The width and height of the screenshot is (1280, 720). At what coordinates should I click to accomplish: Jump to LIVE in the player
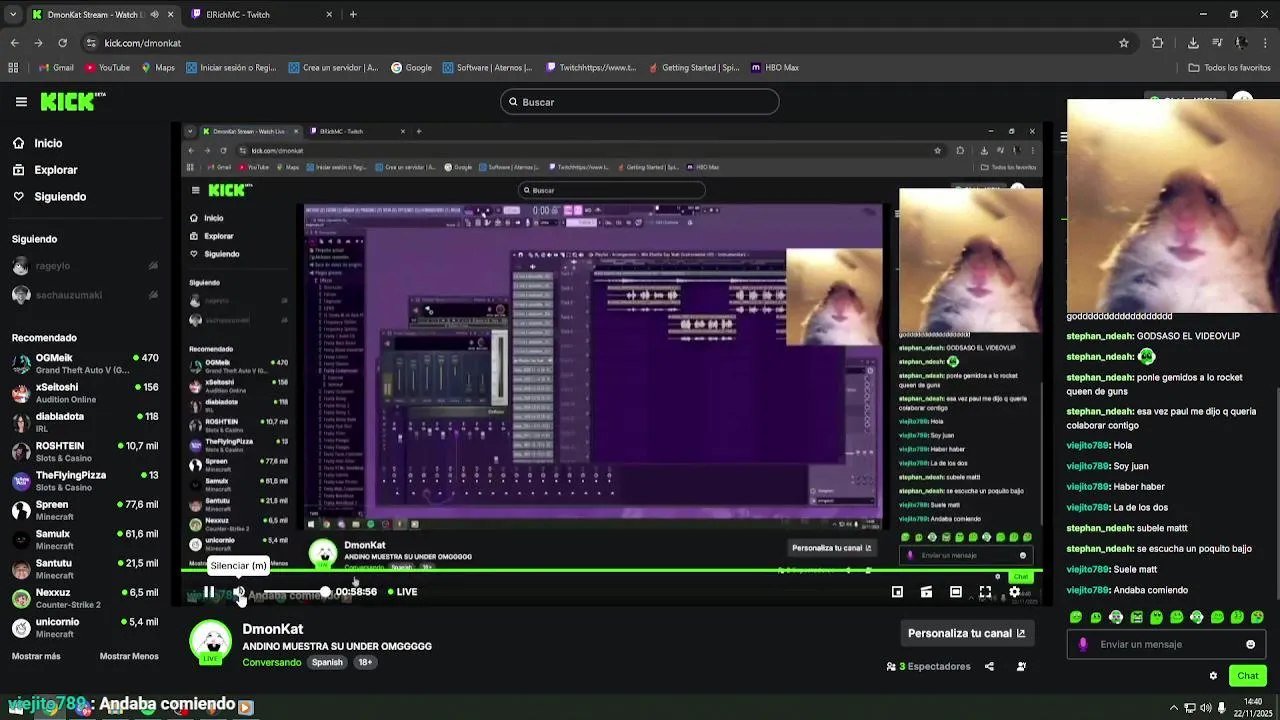pos(402,592)
